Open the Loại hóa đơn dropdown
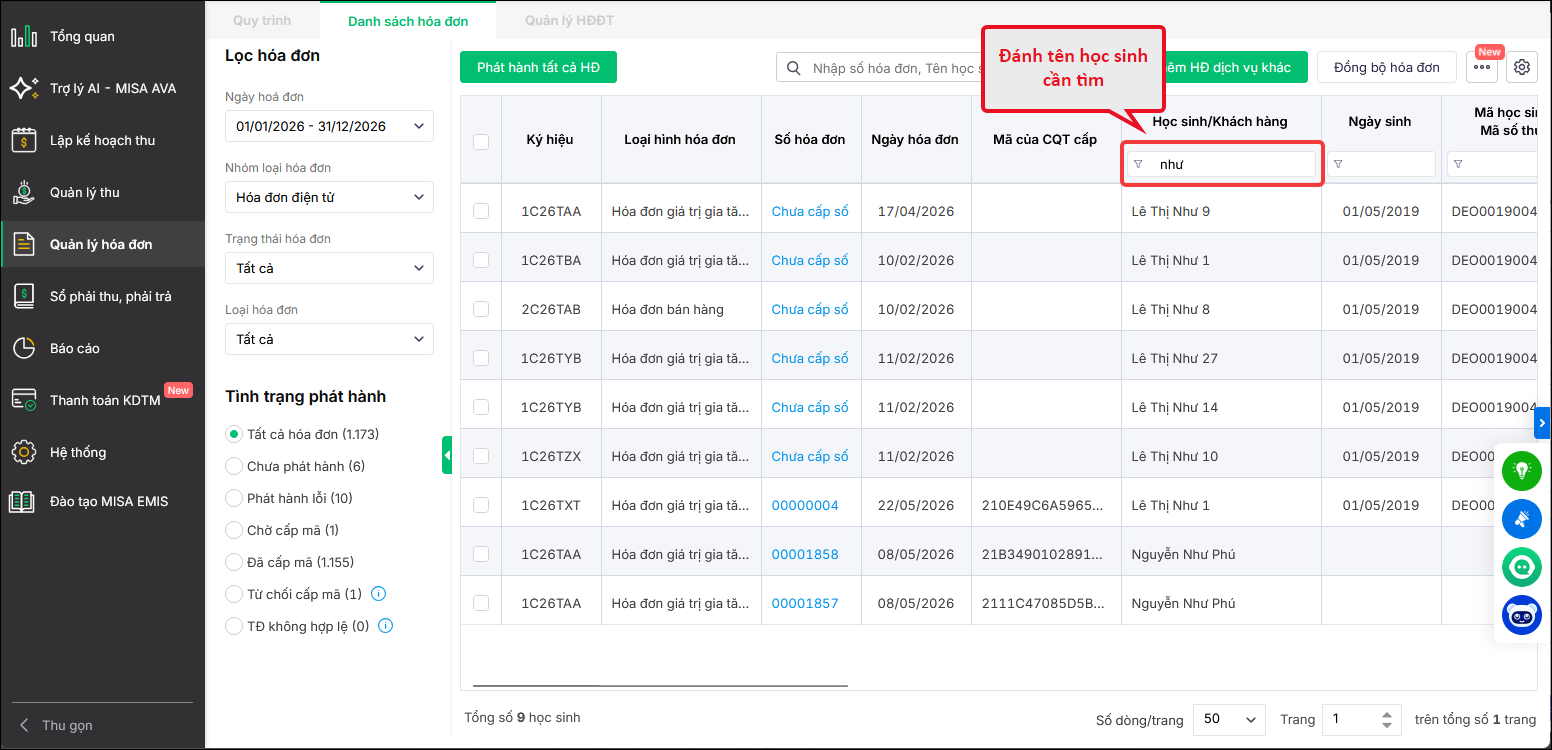Viewport: 1552px width, 750px height. click(x=329, y=339)
